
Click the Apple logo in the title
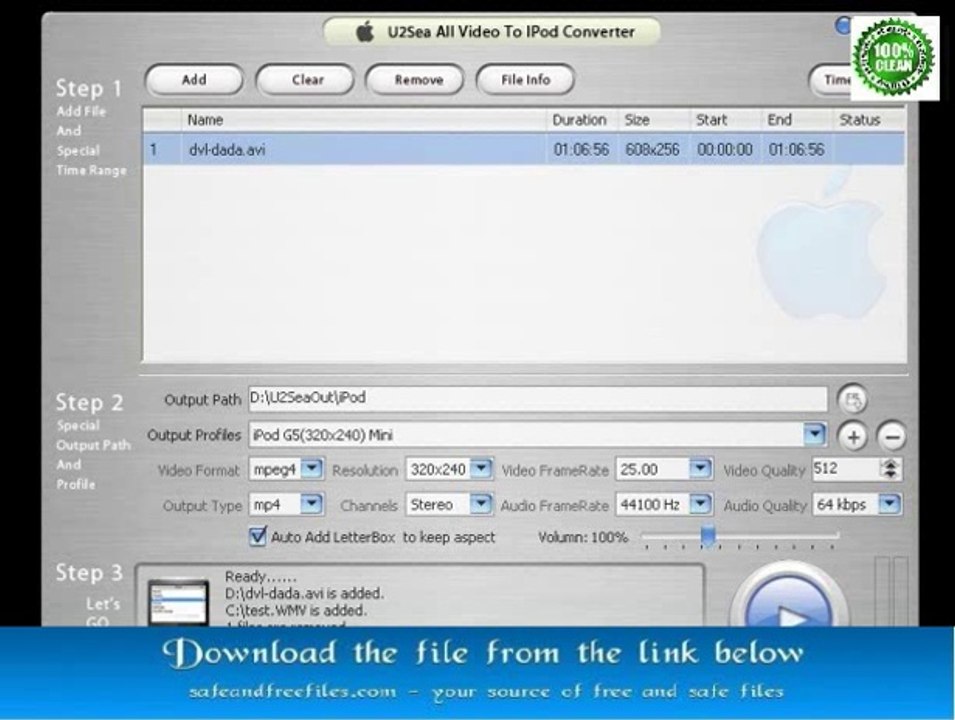pos(365,32)
